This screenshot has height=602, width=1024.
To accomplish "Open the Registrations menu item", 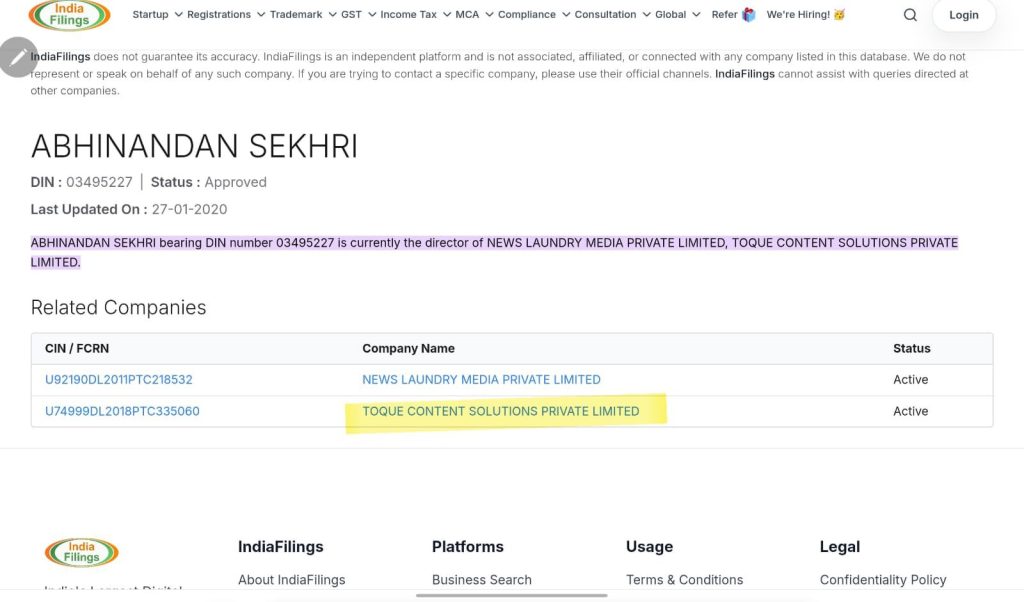I will pyautogui.click(x=219, y=14).
